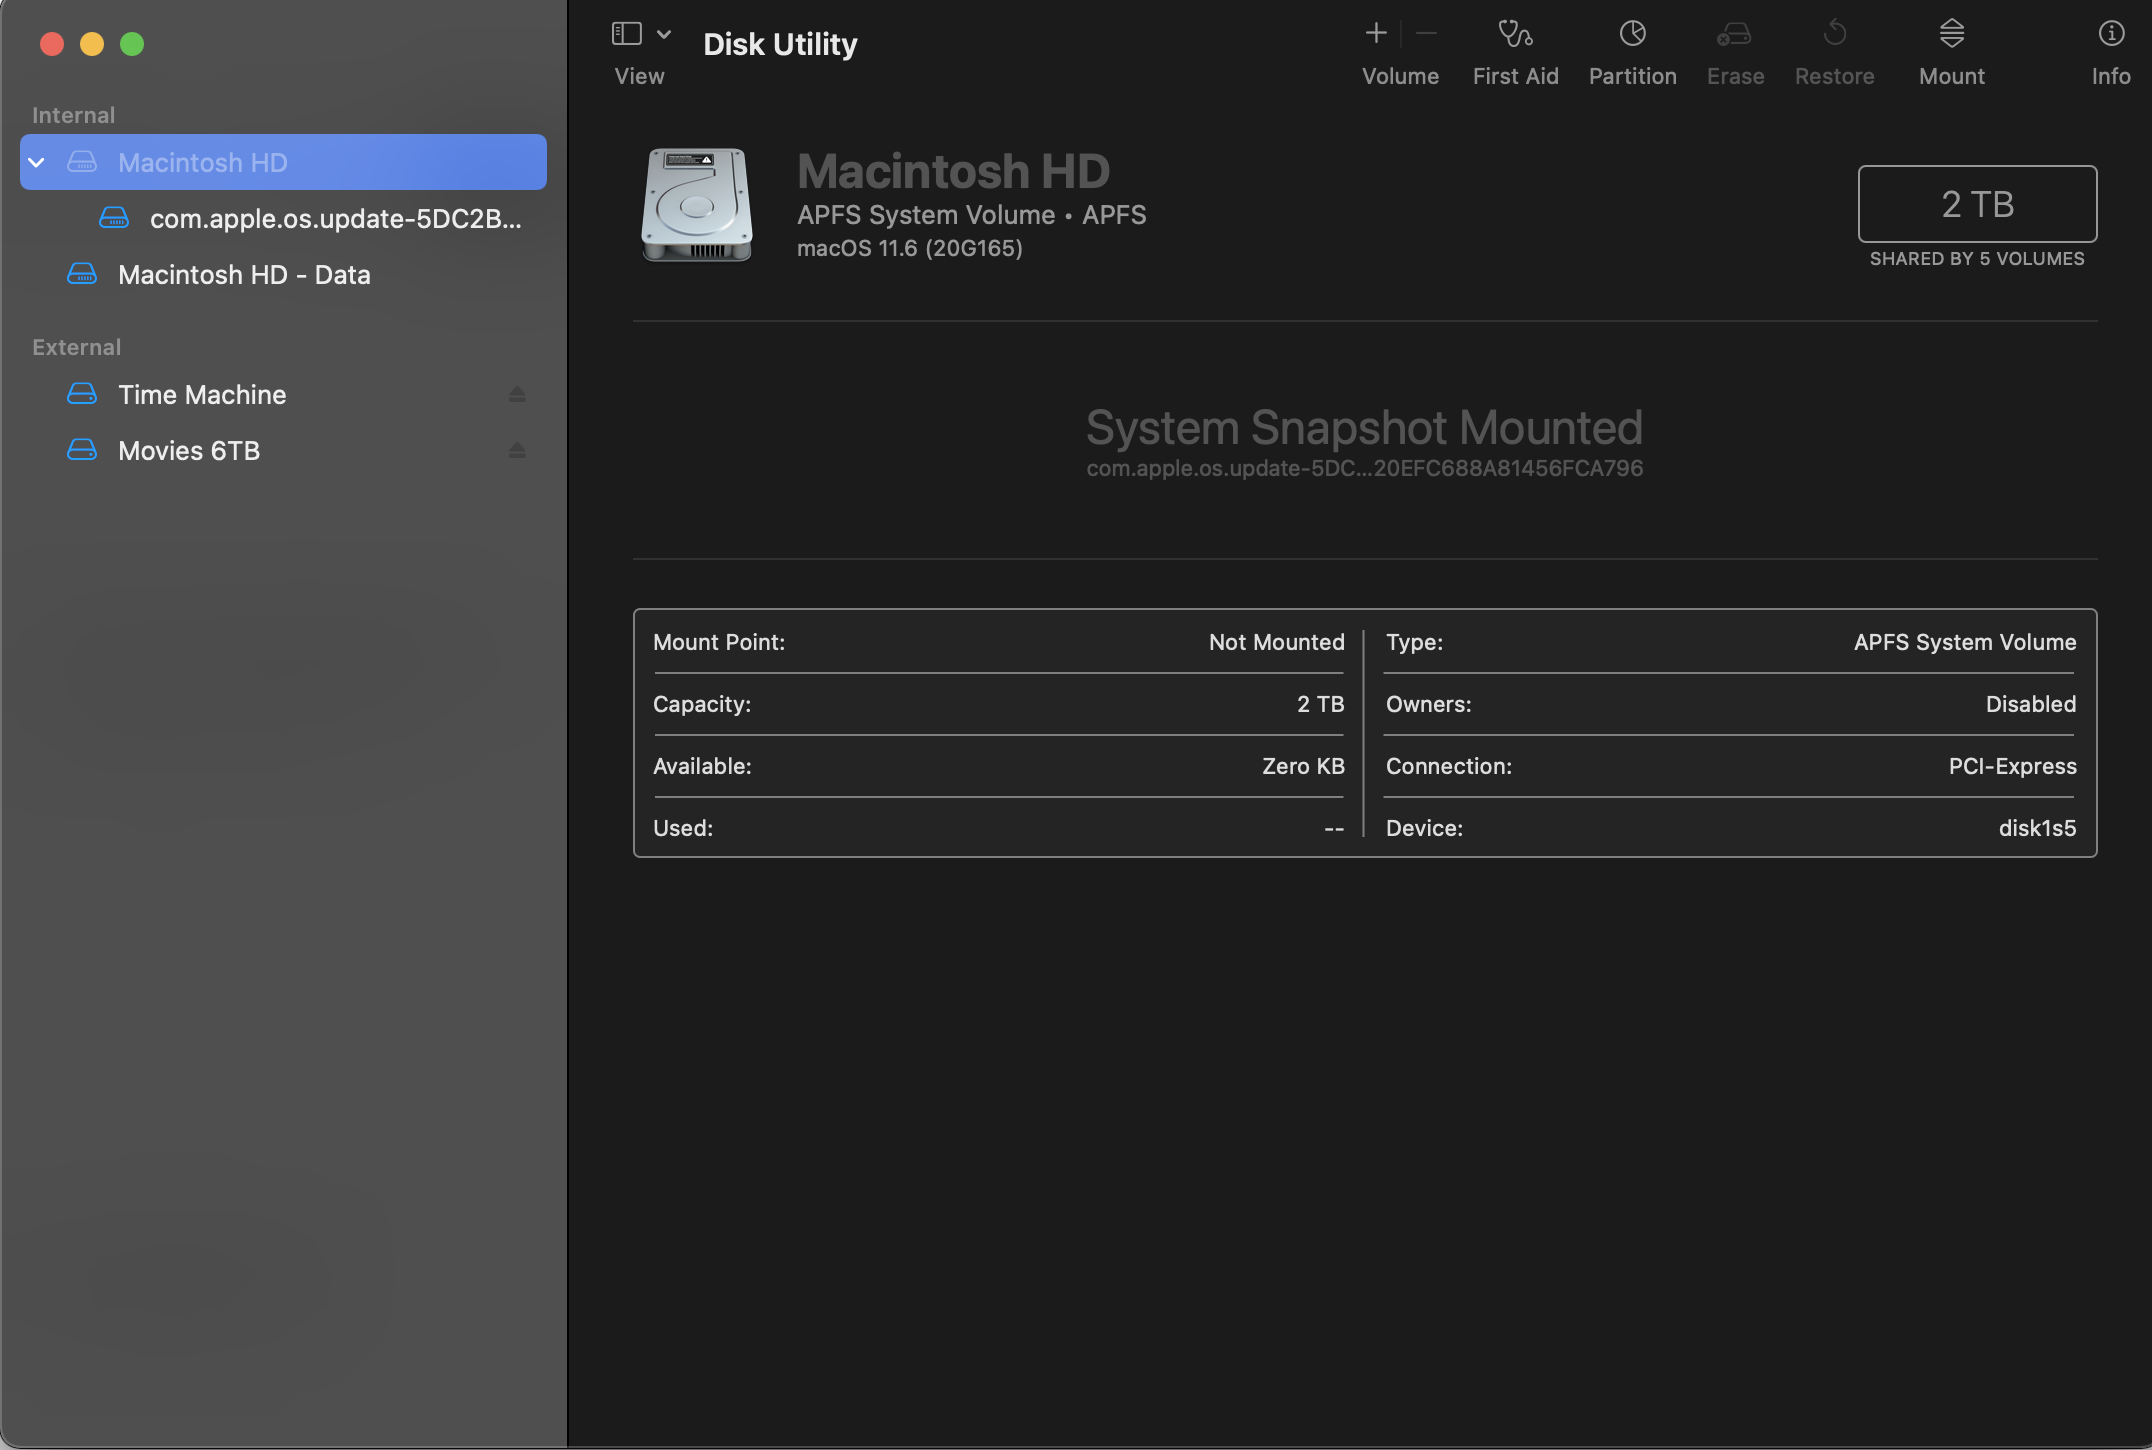Eject the Movies 6TB drive
The image size is (2152, 1450).
coord(517,451)
